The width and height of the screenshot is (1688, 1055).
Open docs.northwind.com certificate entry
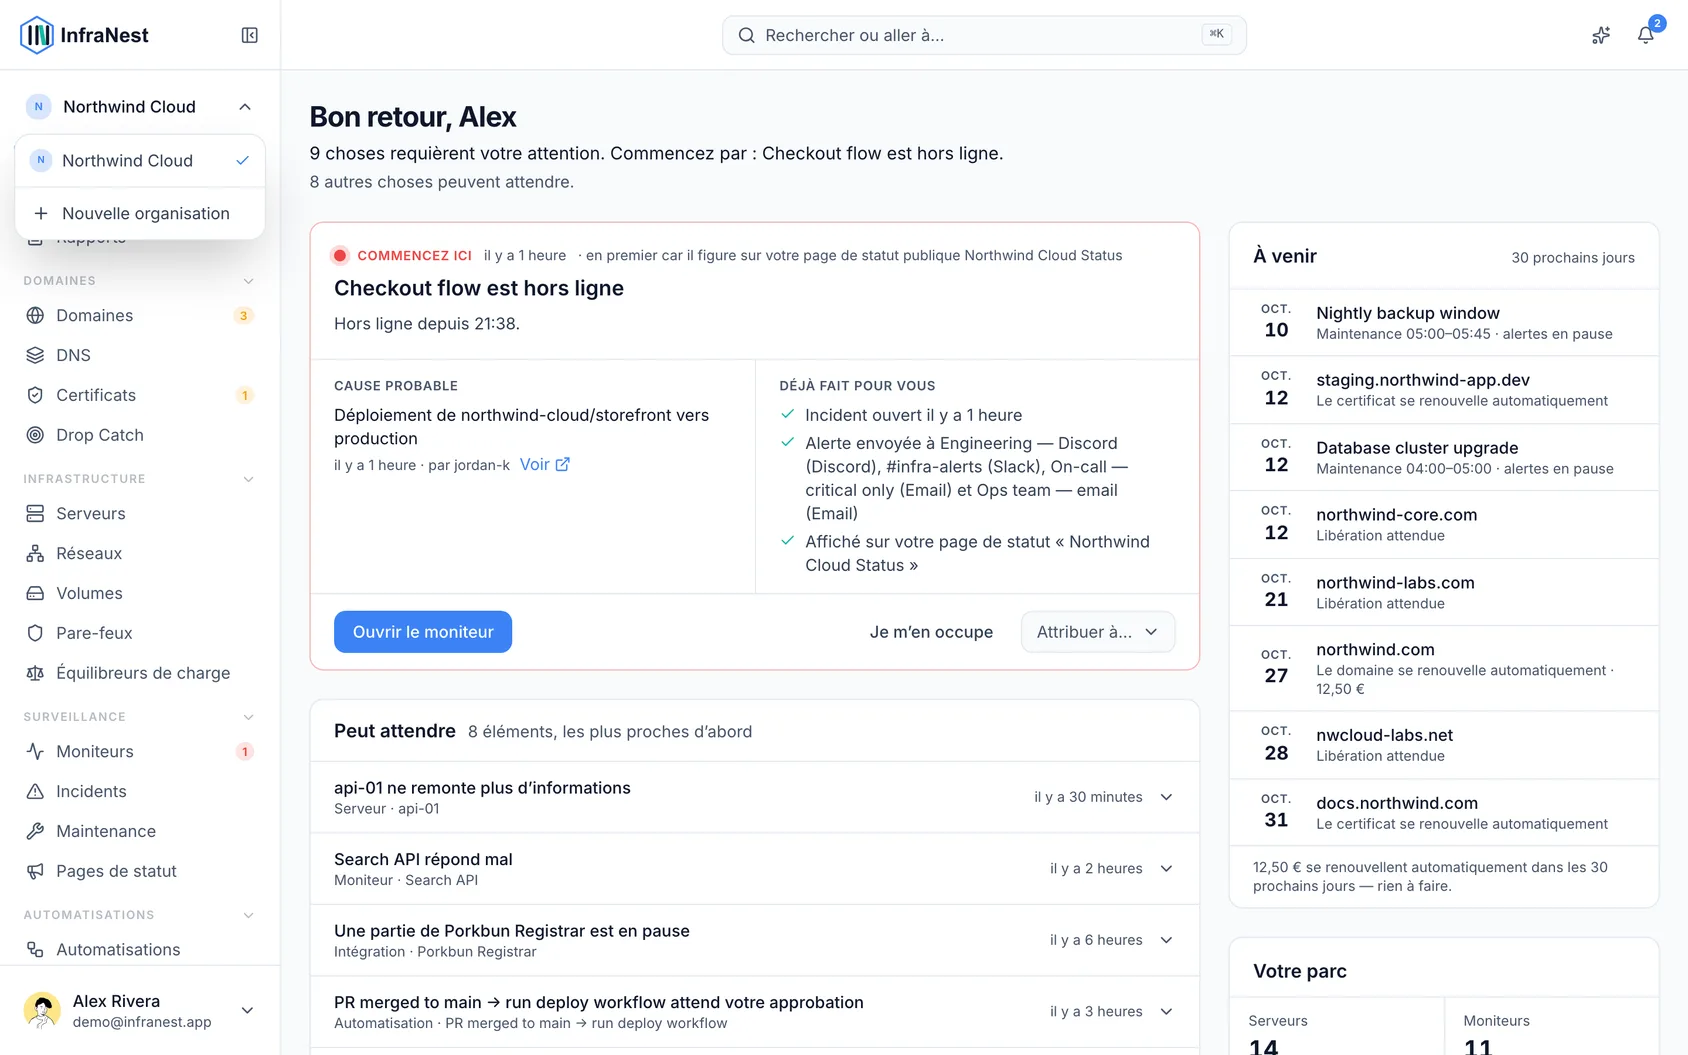(1444, 812)
